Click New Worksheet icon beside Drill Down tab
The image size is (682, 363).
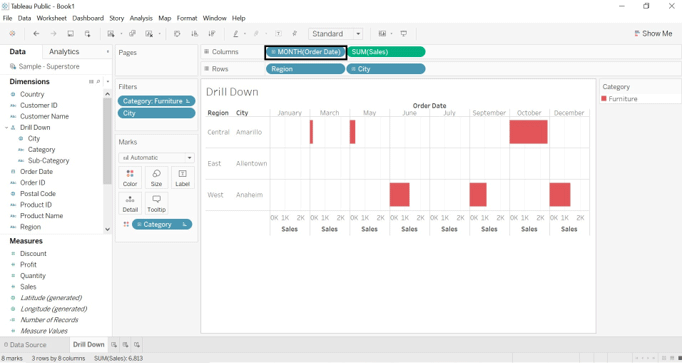(114, 345)
